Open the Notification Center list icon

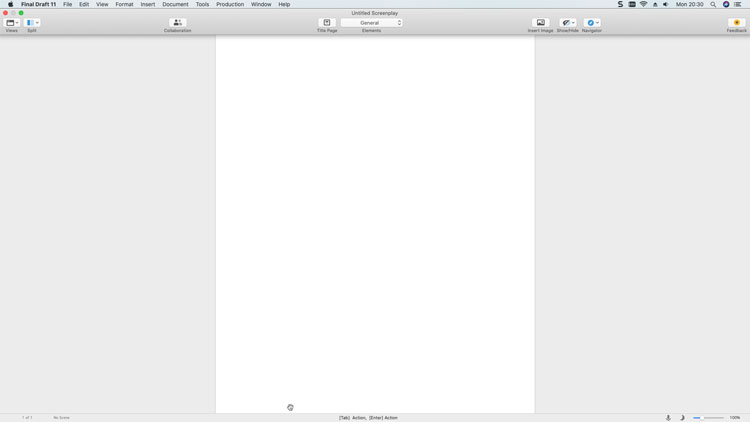tap(738, 4)
